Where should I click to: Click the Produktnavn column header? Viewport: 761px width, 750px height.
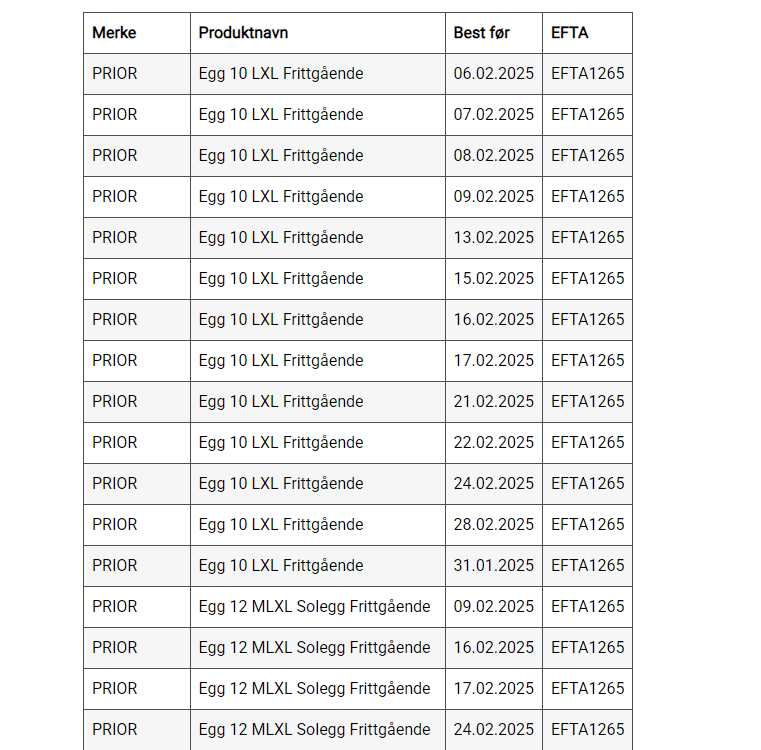(x=243, y=33)
